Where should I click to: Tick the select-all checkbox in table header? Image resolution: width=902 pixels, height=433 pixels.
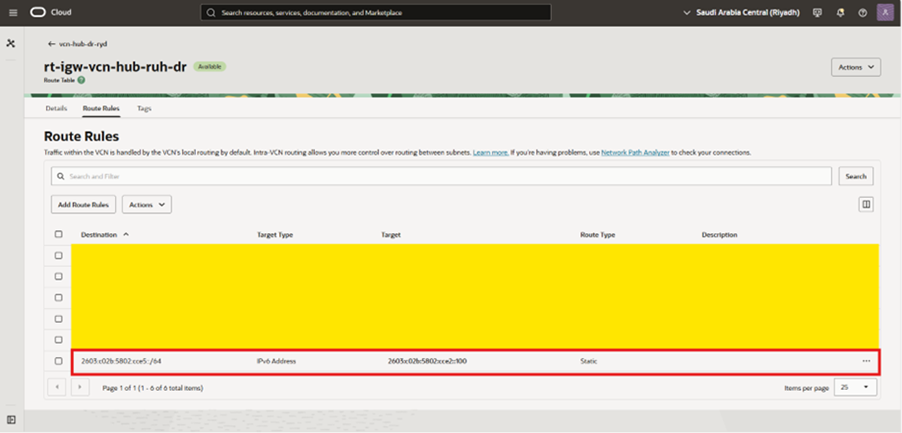click(59, 234)
